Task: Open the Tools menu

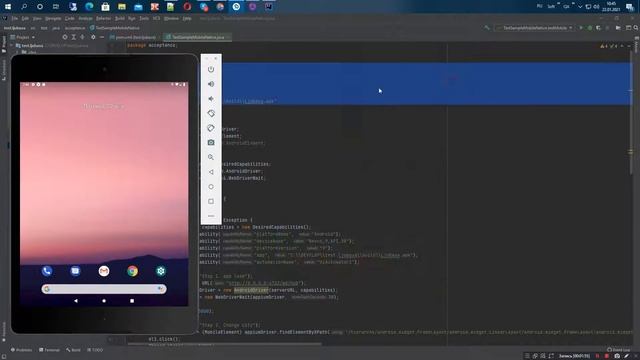Action: click(x=144, y=18)
